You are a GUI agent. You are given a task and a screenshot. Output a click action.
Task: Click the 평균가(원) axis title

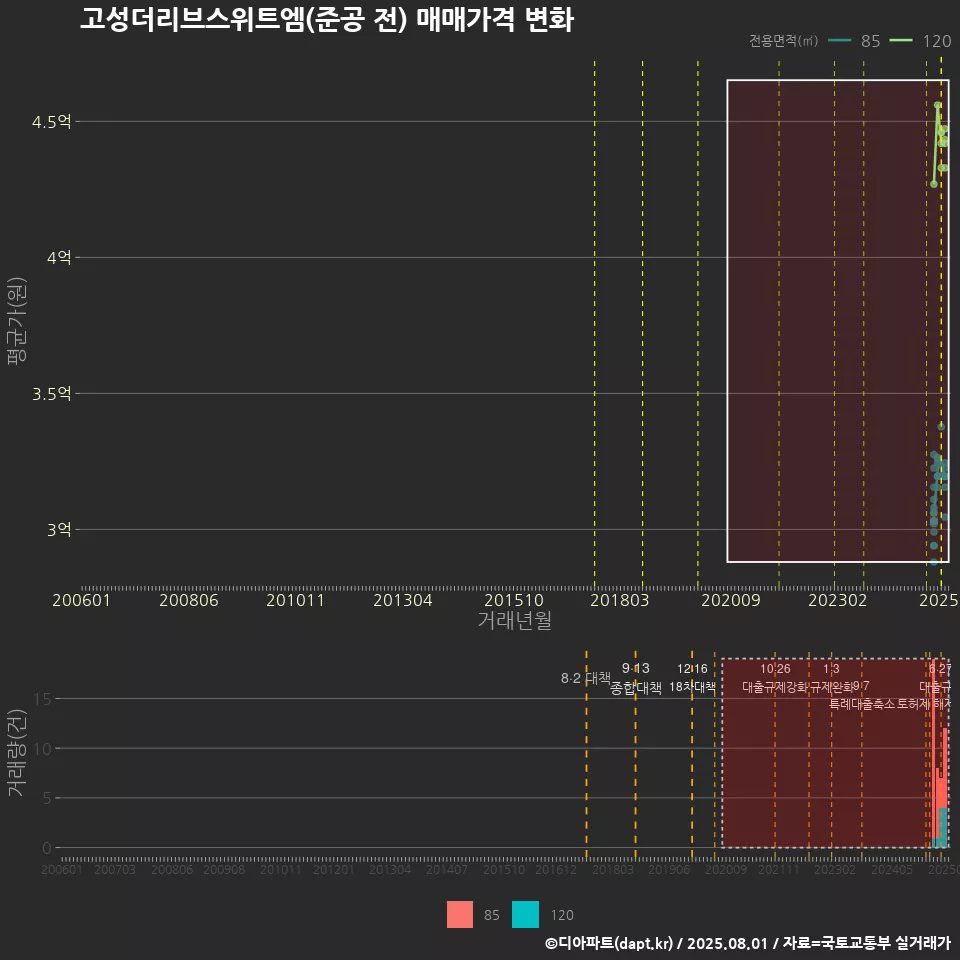pos(17,321)
